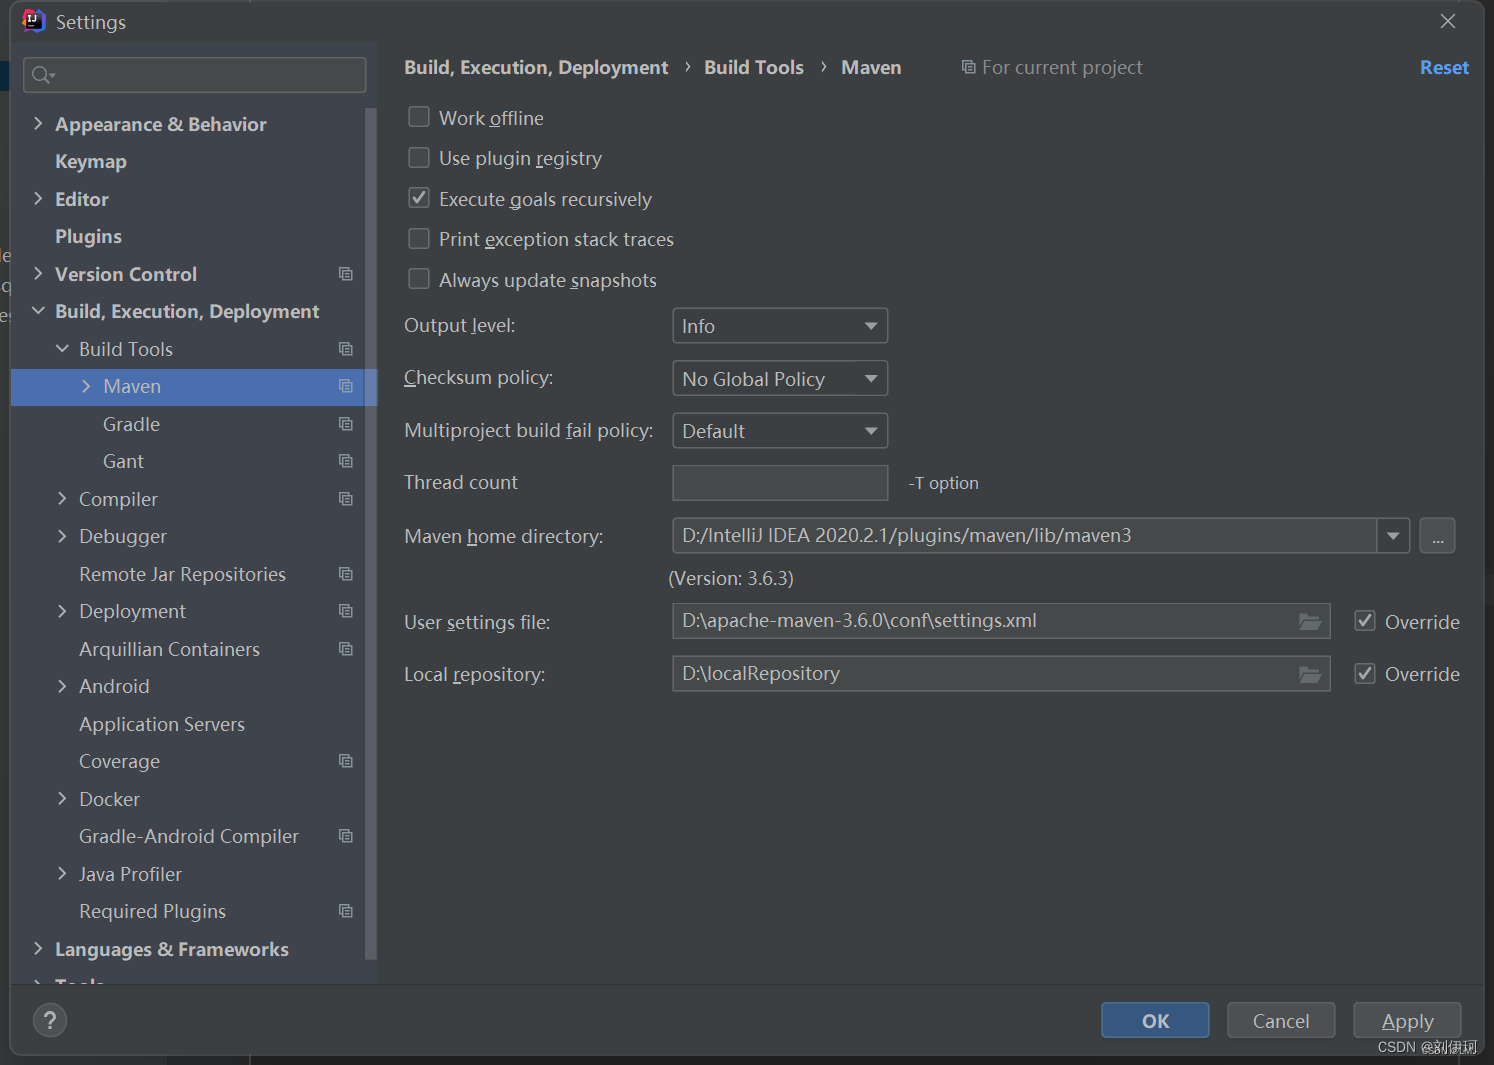
Task: Click the project-level icon beside Build Tools
Action: tap(346, 349)
